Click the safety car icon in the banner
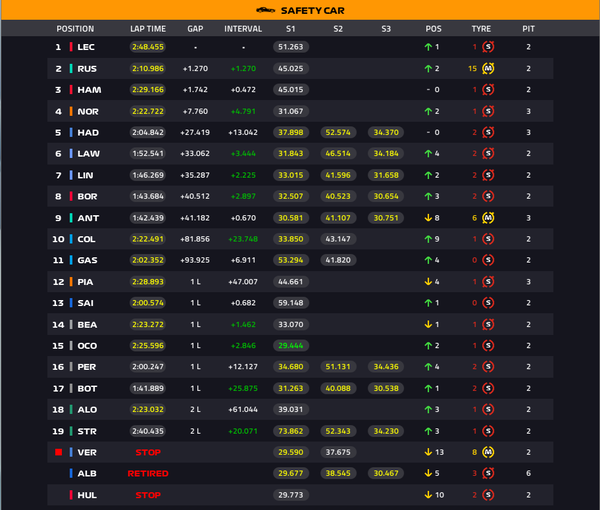This screenshot has height=510, width=600. pos(265,10)
